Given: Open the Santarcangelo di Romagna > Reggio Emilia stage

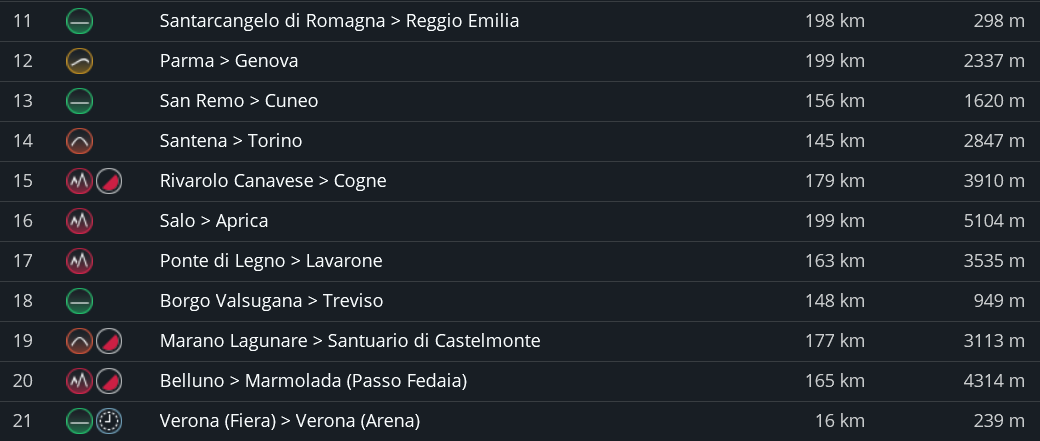Looking at the screenshot, I should (339, 21).
